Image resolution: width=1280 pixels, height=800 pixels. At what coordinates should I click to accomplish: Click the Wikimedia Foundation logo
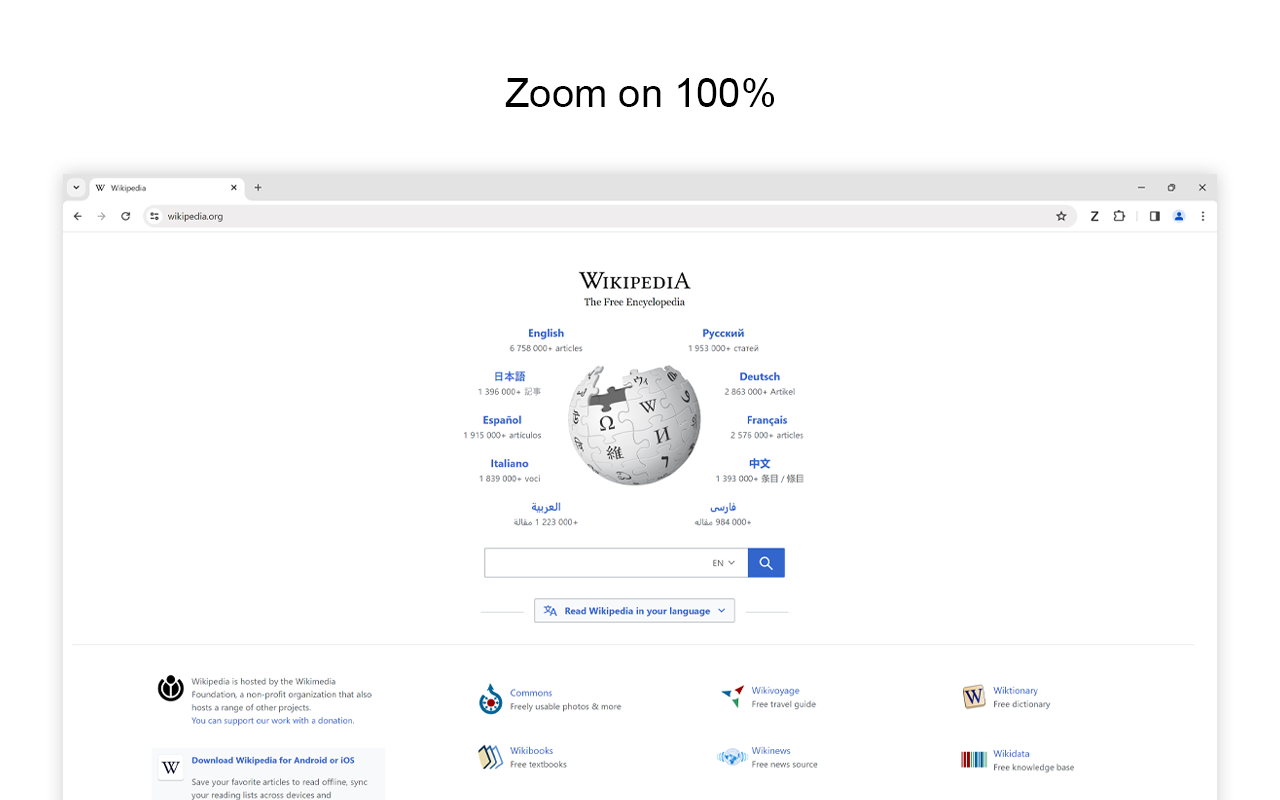pyautogui.click(x=169, y=688)
